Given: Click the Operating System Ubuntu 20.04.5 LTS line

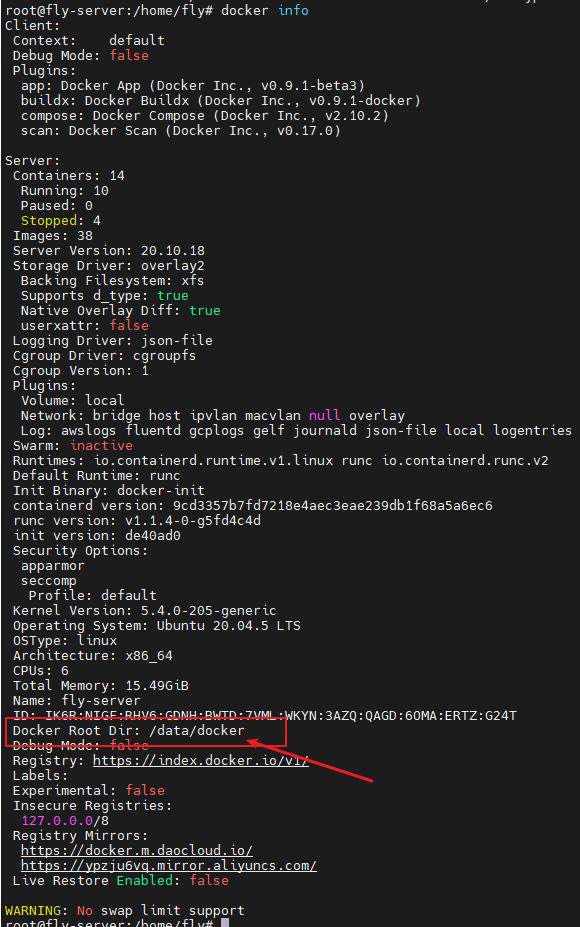Looking at the screenshot, I should click(157, 625).
